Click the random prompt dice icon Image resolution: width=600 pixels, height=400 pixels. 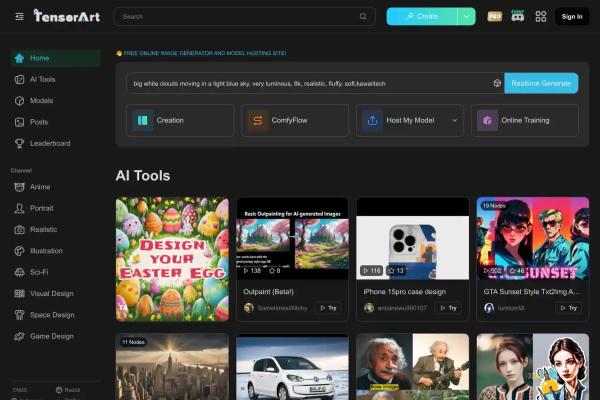click(x=497, y=83)
